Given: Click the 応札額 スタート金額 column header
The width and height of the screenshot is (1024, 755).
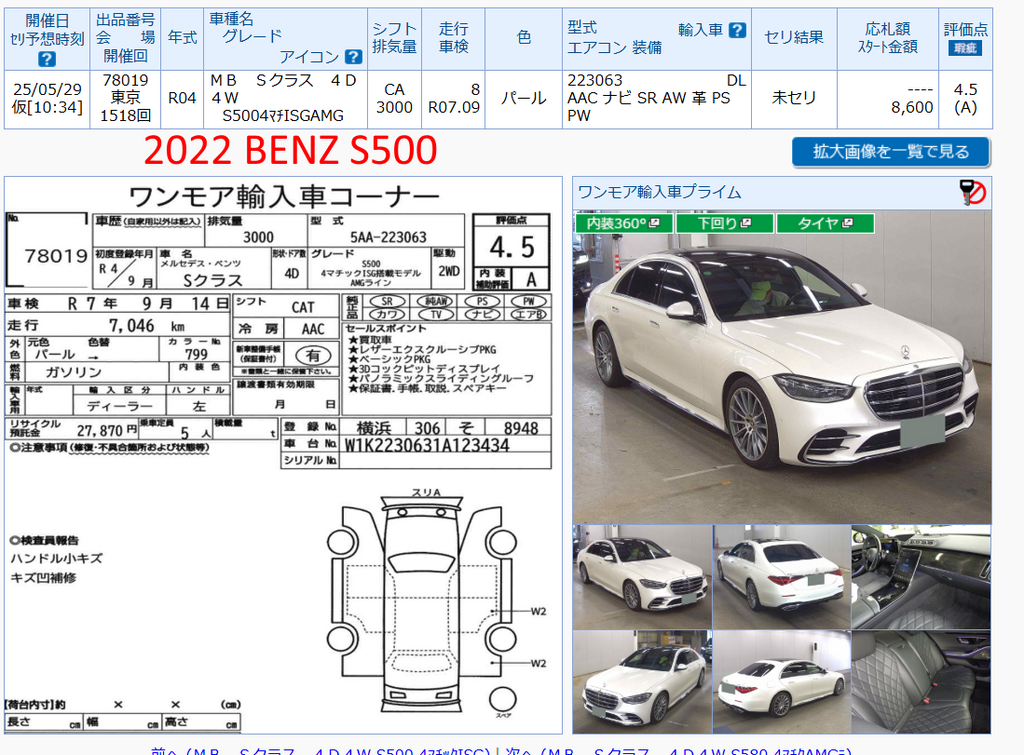Looking at the screenshot, I should pos(888,38).
